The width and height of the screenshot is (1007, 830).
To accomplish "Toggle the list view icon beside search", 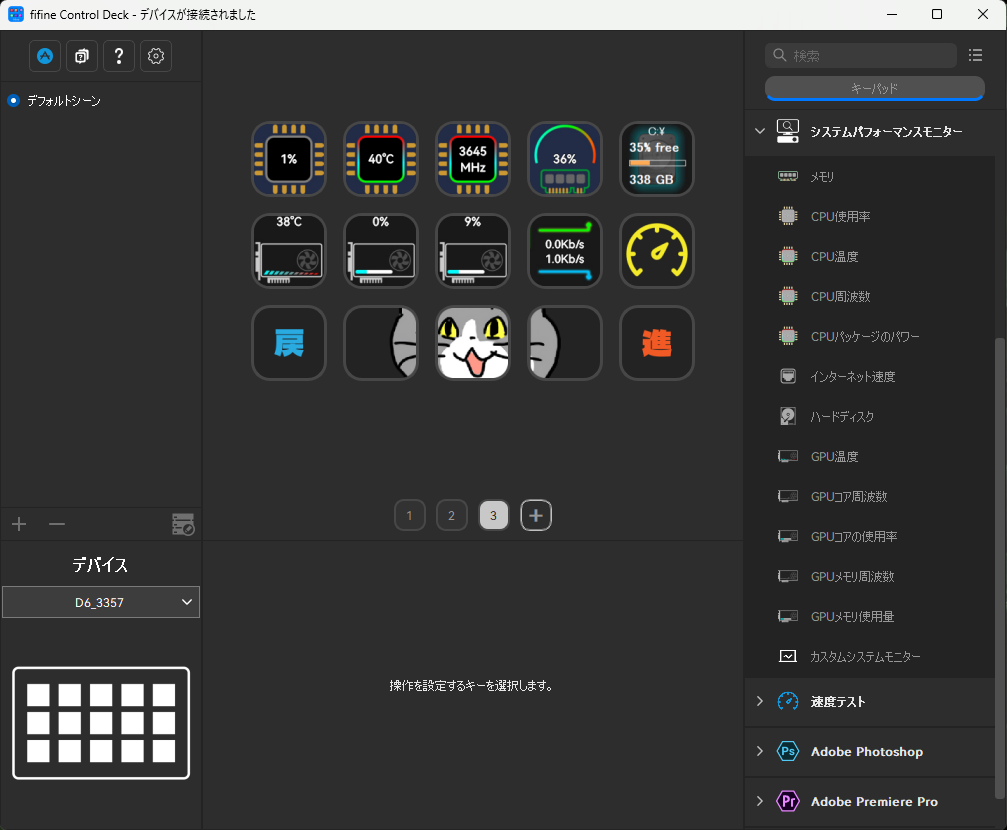I will (x=976, y=55).
